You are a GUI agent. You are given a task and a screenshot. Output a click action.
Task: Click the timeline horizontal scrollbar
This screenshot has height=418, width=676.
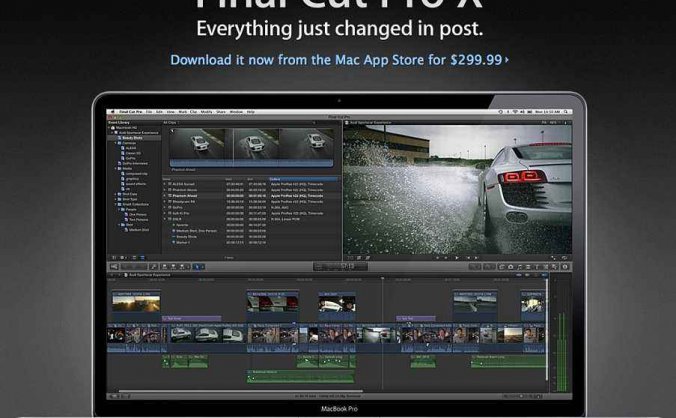[241, 392]
